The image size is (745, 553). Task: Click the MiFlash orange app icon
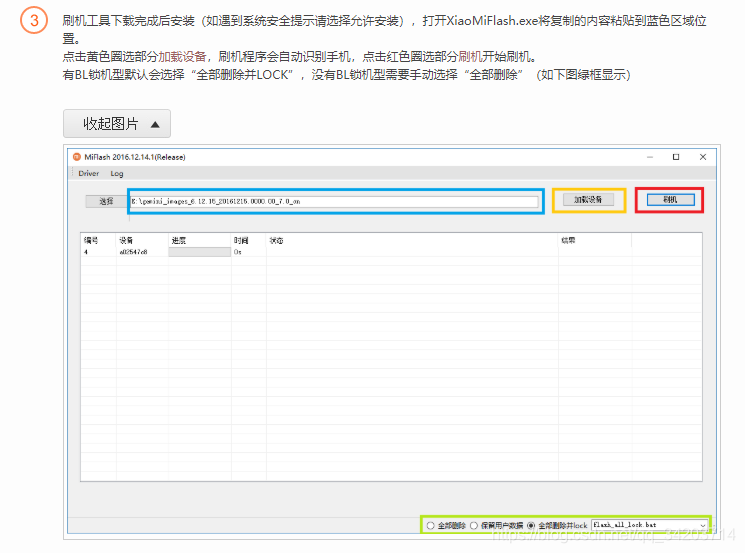coord(77,157)
